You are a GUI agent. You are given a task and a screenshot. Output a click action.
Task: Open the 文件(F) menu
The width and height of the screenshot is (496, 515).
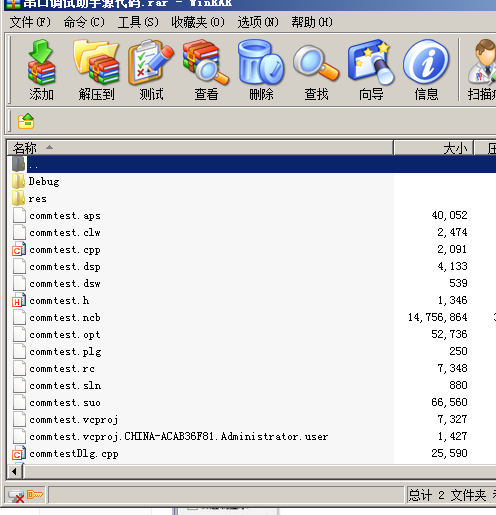click(x=30, y=22)
